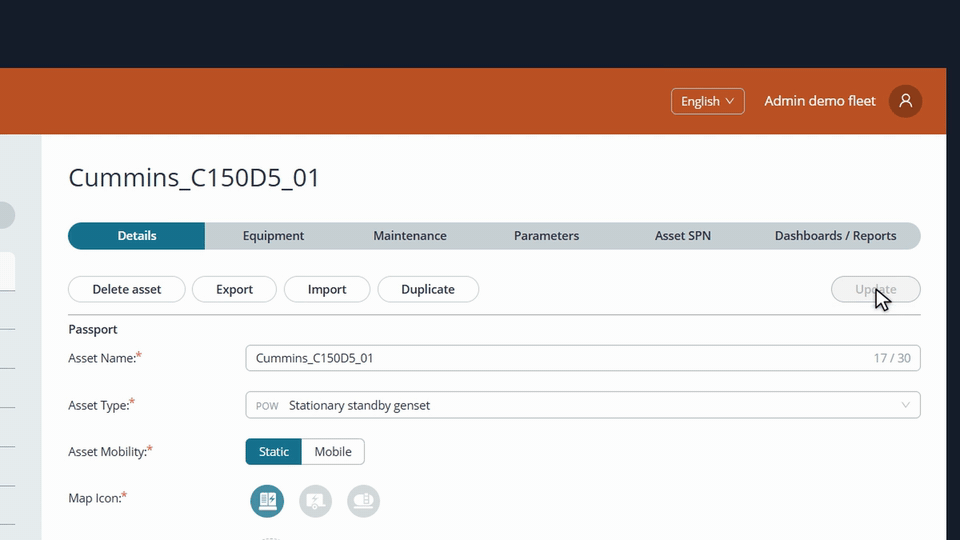Focus the Asset Name input field
960x540 pixels.
(583, 358)
